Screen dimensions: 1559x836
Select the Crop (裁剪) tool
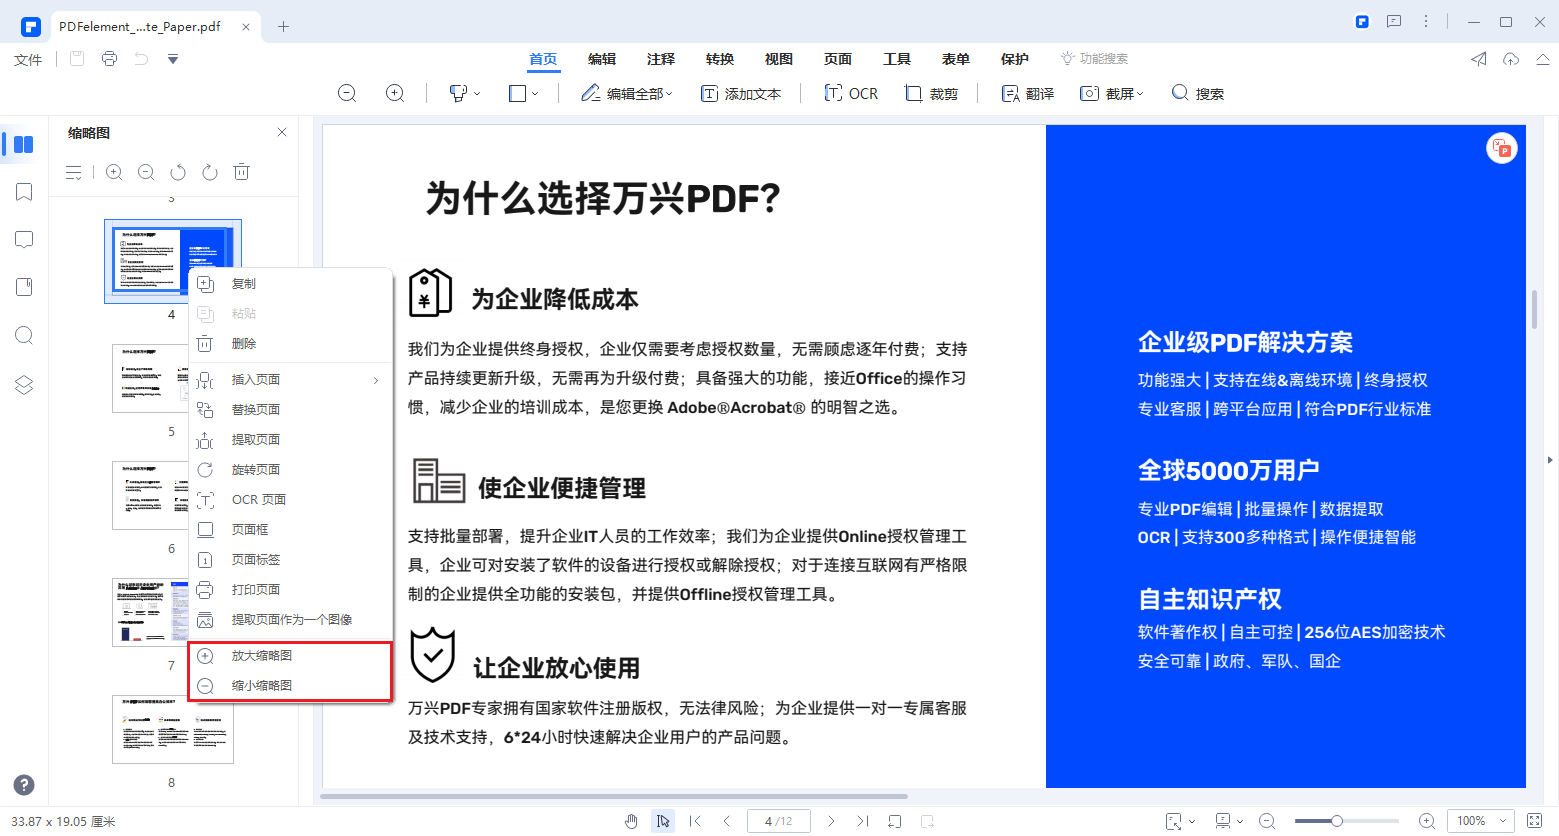point(932,92)
